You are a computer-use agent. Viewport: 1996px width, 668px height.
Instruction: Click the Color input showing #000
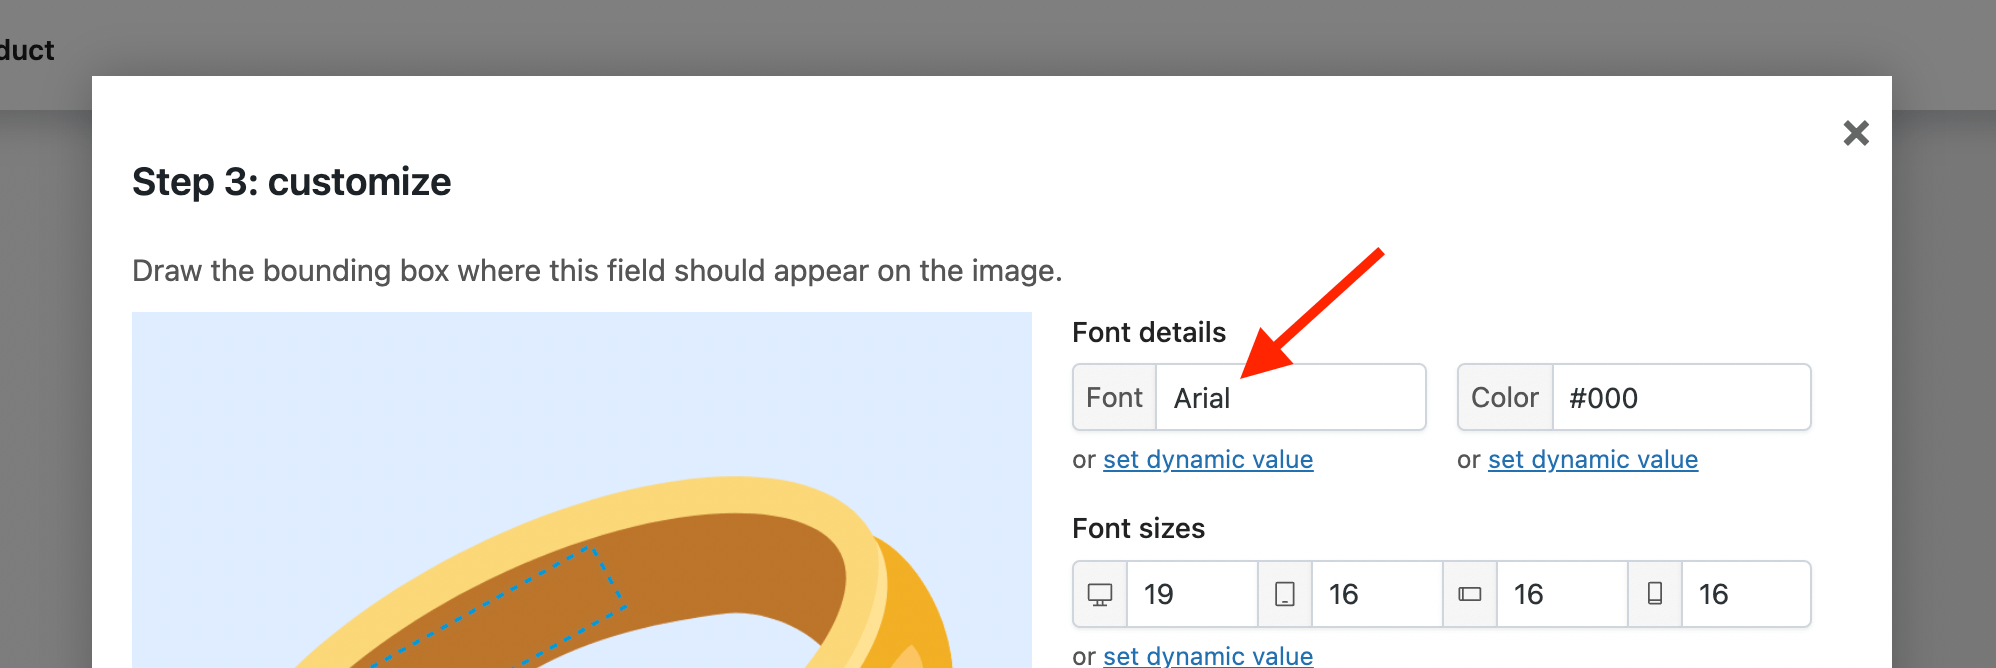coord(1681,397)
